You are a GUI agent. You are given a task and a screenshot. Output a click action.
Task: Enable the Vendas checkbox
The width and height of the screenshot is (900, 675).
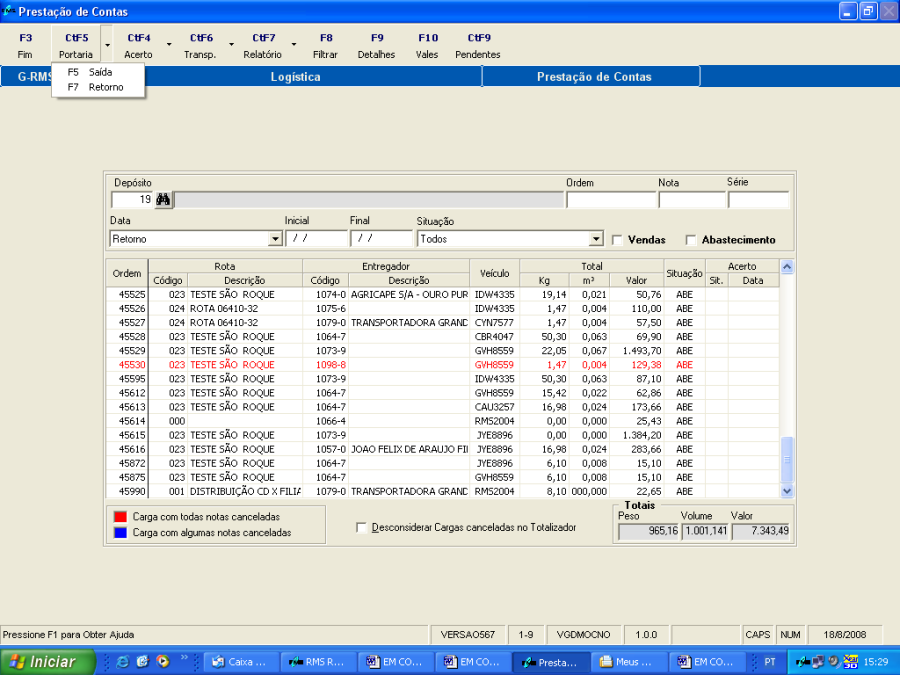618,240
